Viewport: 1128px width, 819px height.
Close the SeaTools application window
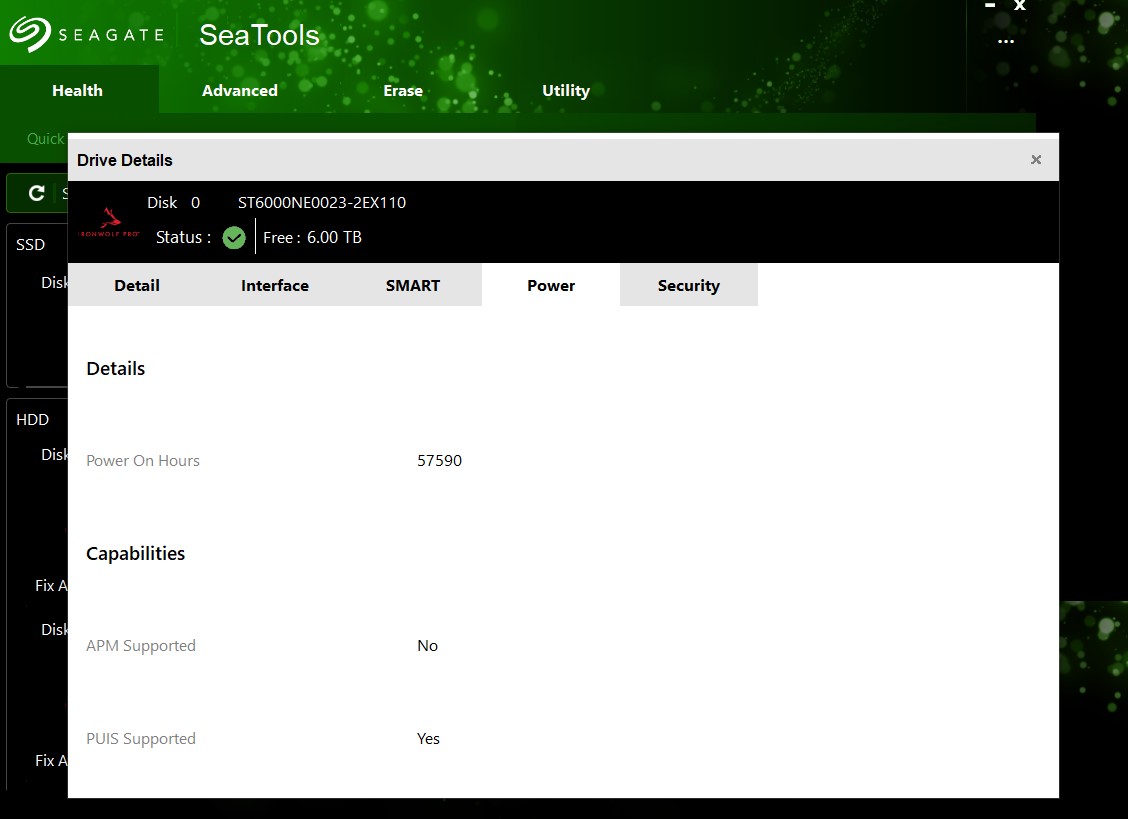coord(1020,6)
